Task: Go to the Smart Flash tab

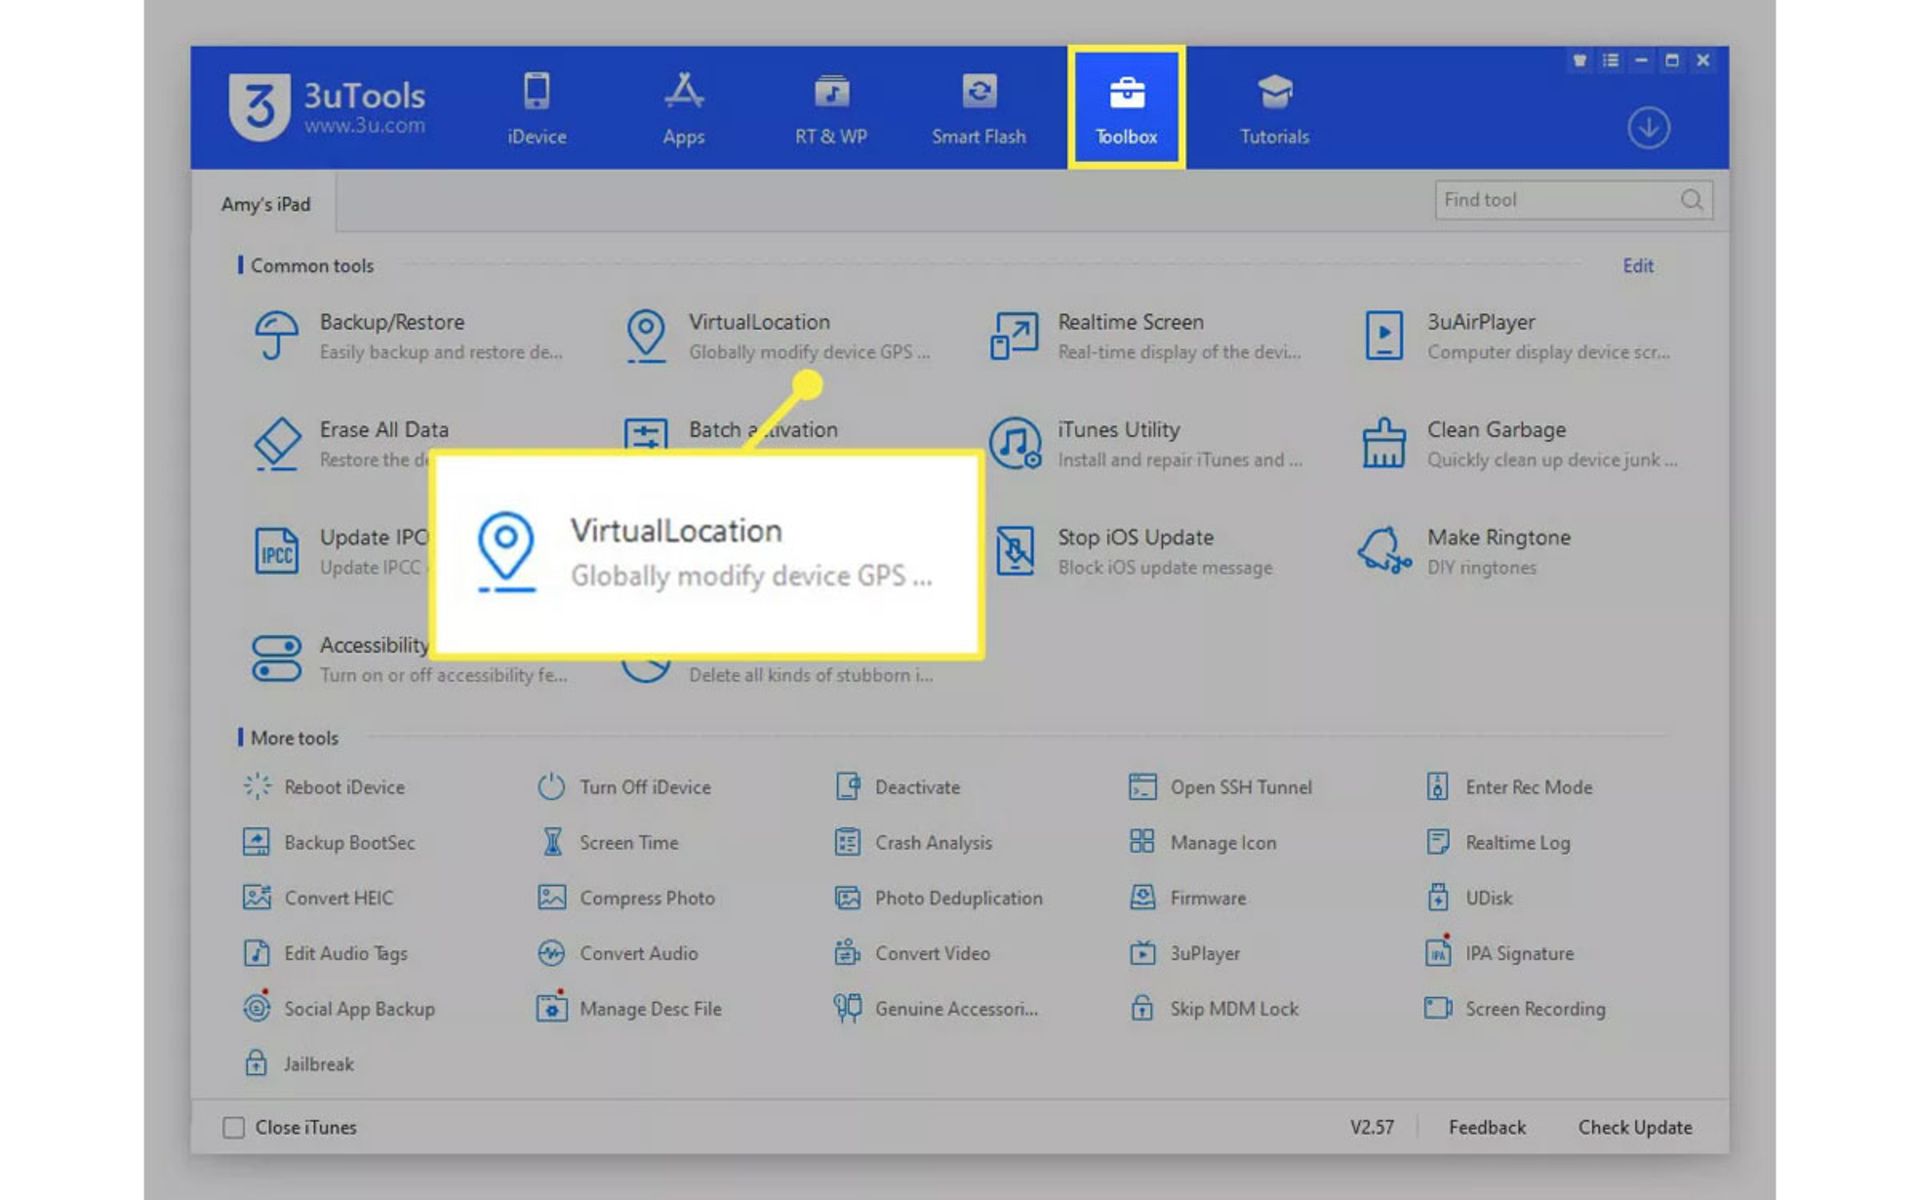Action: pyautogui.click(x=979, y=108)
